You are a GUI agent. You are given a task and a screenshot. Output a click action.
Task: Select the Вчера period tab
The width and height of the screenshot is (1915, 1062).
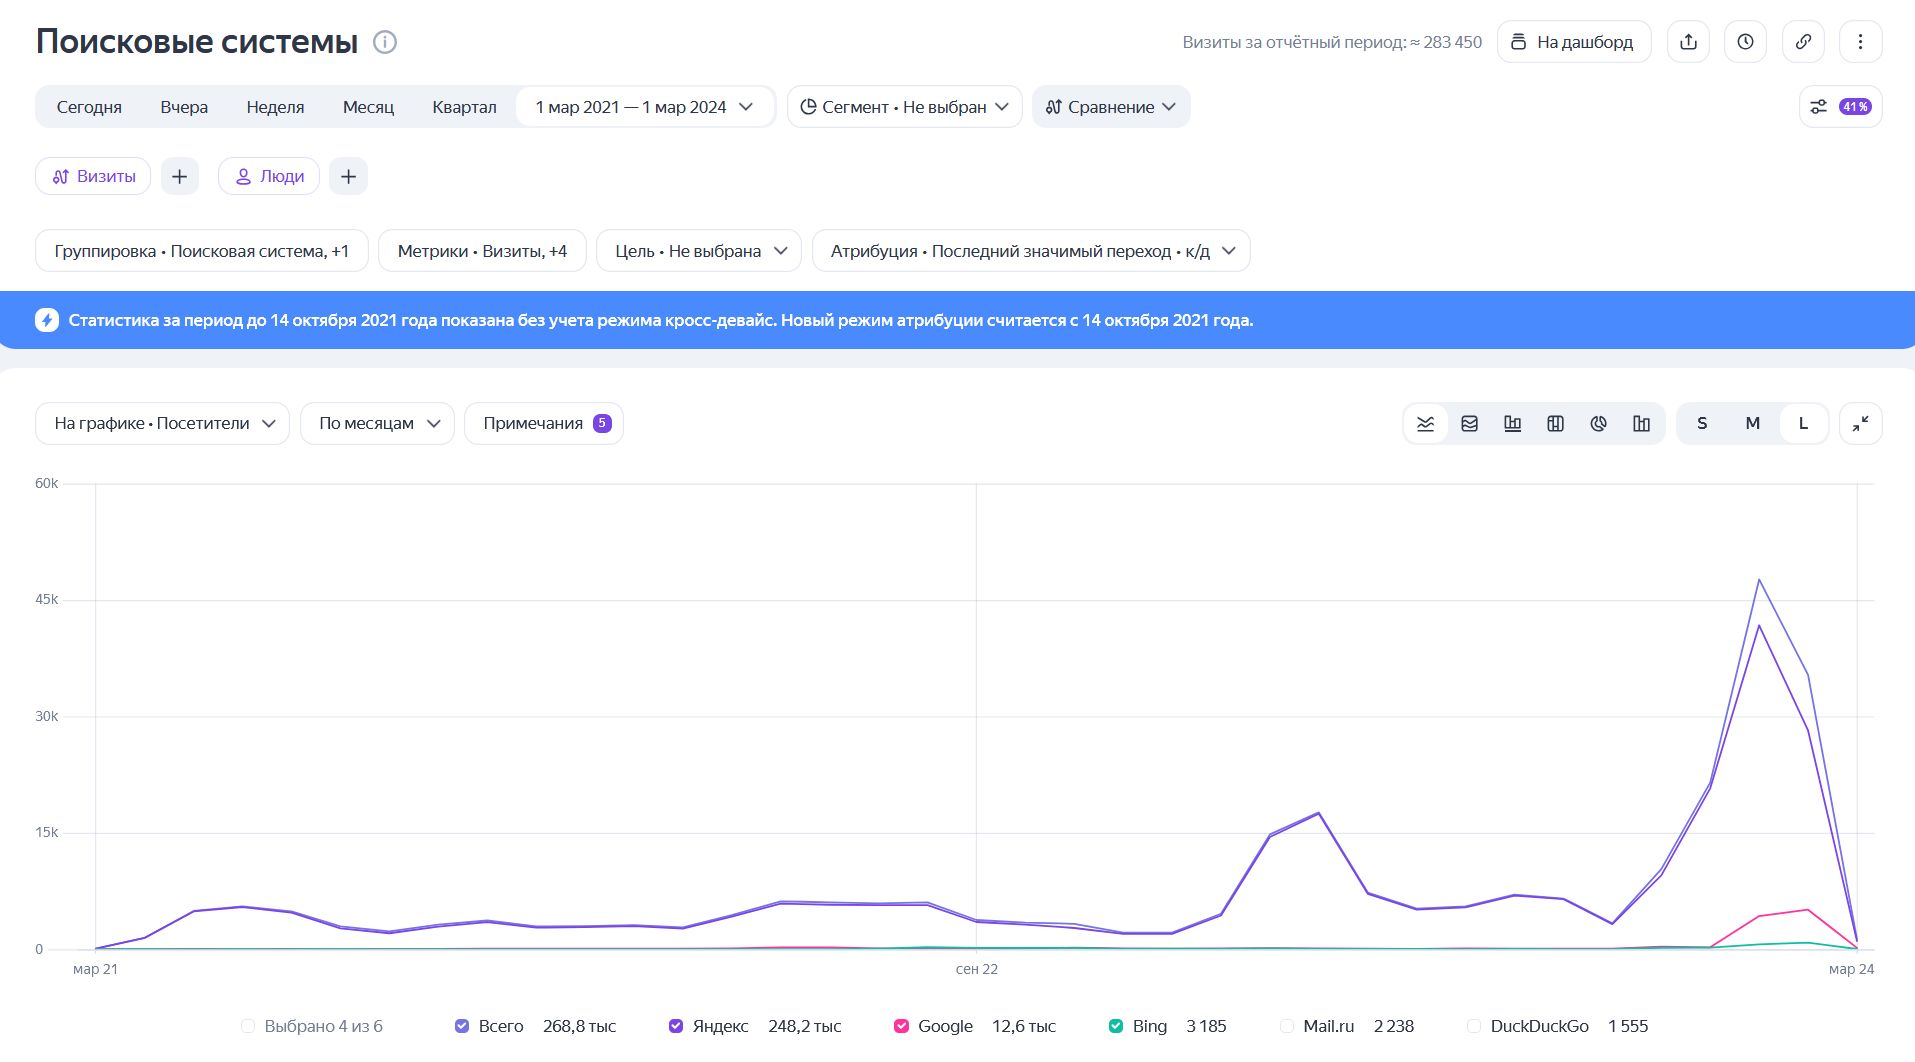click(184, 107)
